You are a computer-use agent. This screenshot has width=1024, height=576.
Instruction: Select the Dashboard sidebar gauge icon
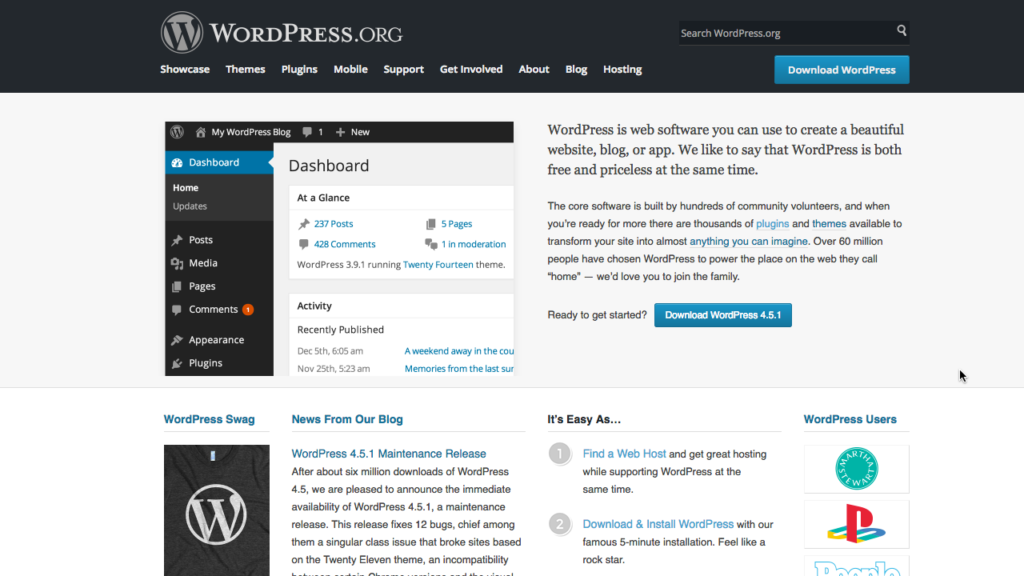coord(177,163)
